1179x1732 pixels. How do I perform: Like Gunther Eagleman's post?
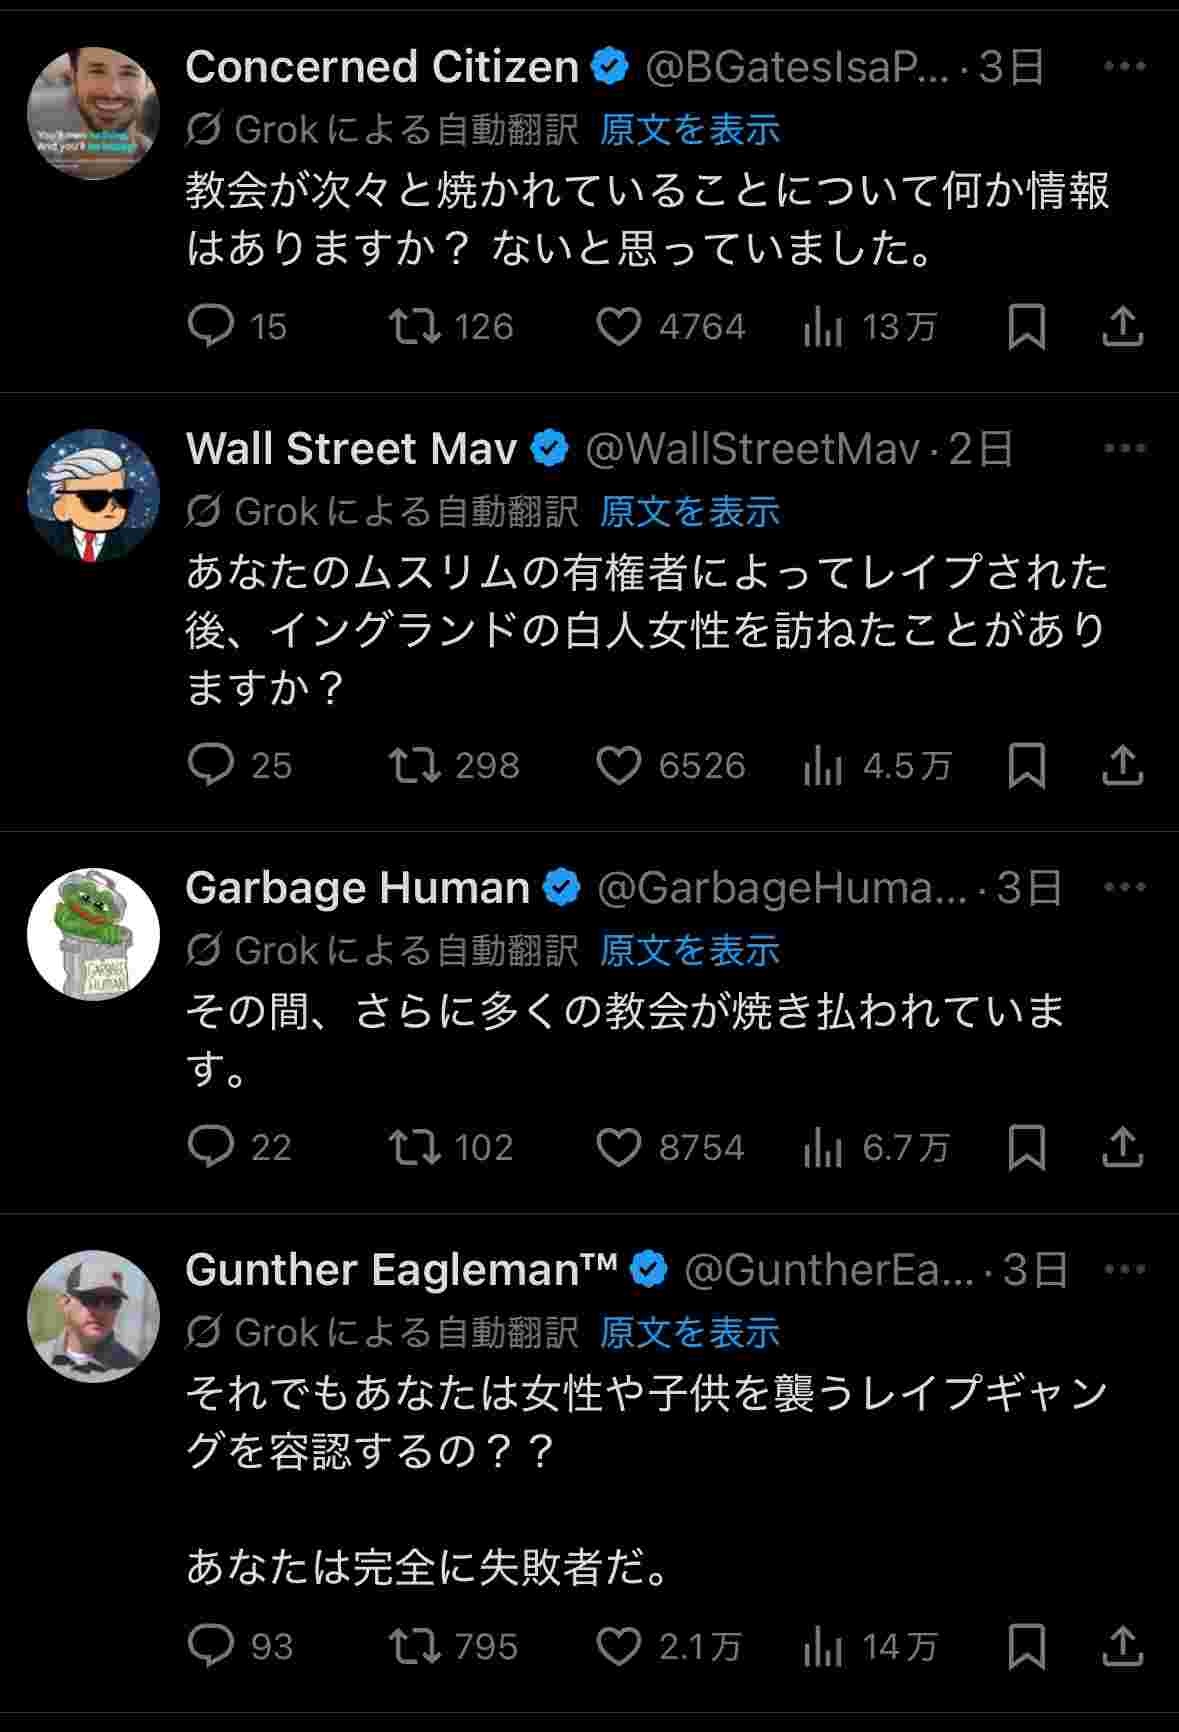[x=618, y=1646]
